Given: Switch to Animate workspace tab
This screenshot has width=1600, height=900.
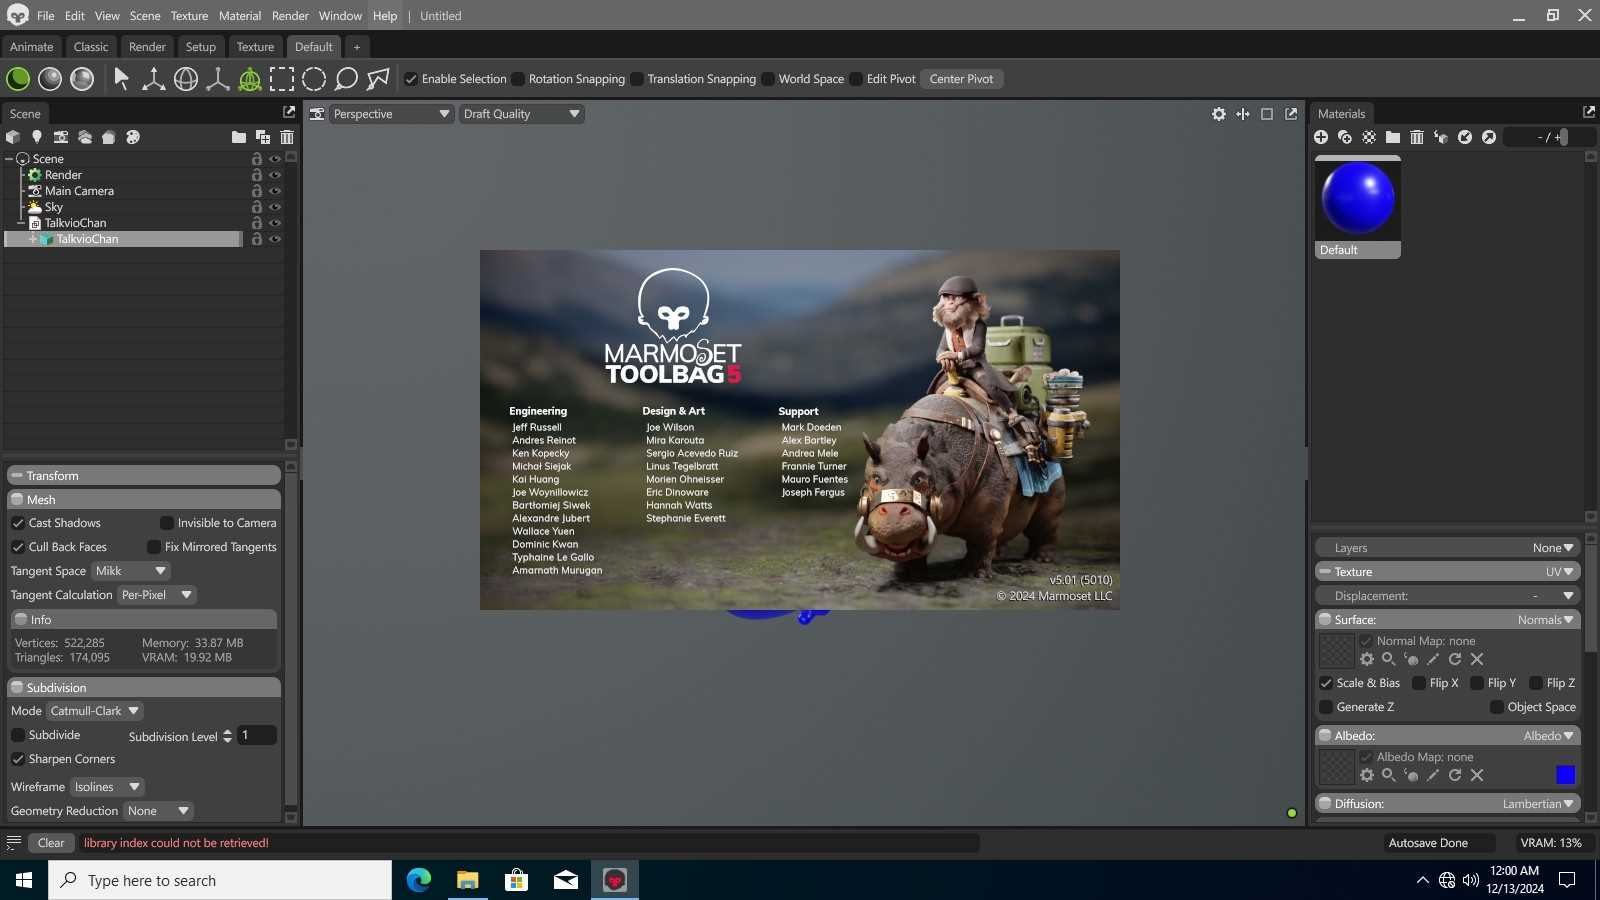Looking at the screenshot, I should click(32, 47).
